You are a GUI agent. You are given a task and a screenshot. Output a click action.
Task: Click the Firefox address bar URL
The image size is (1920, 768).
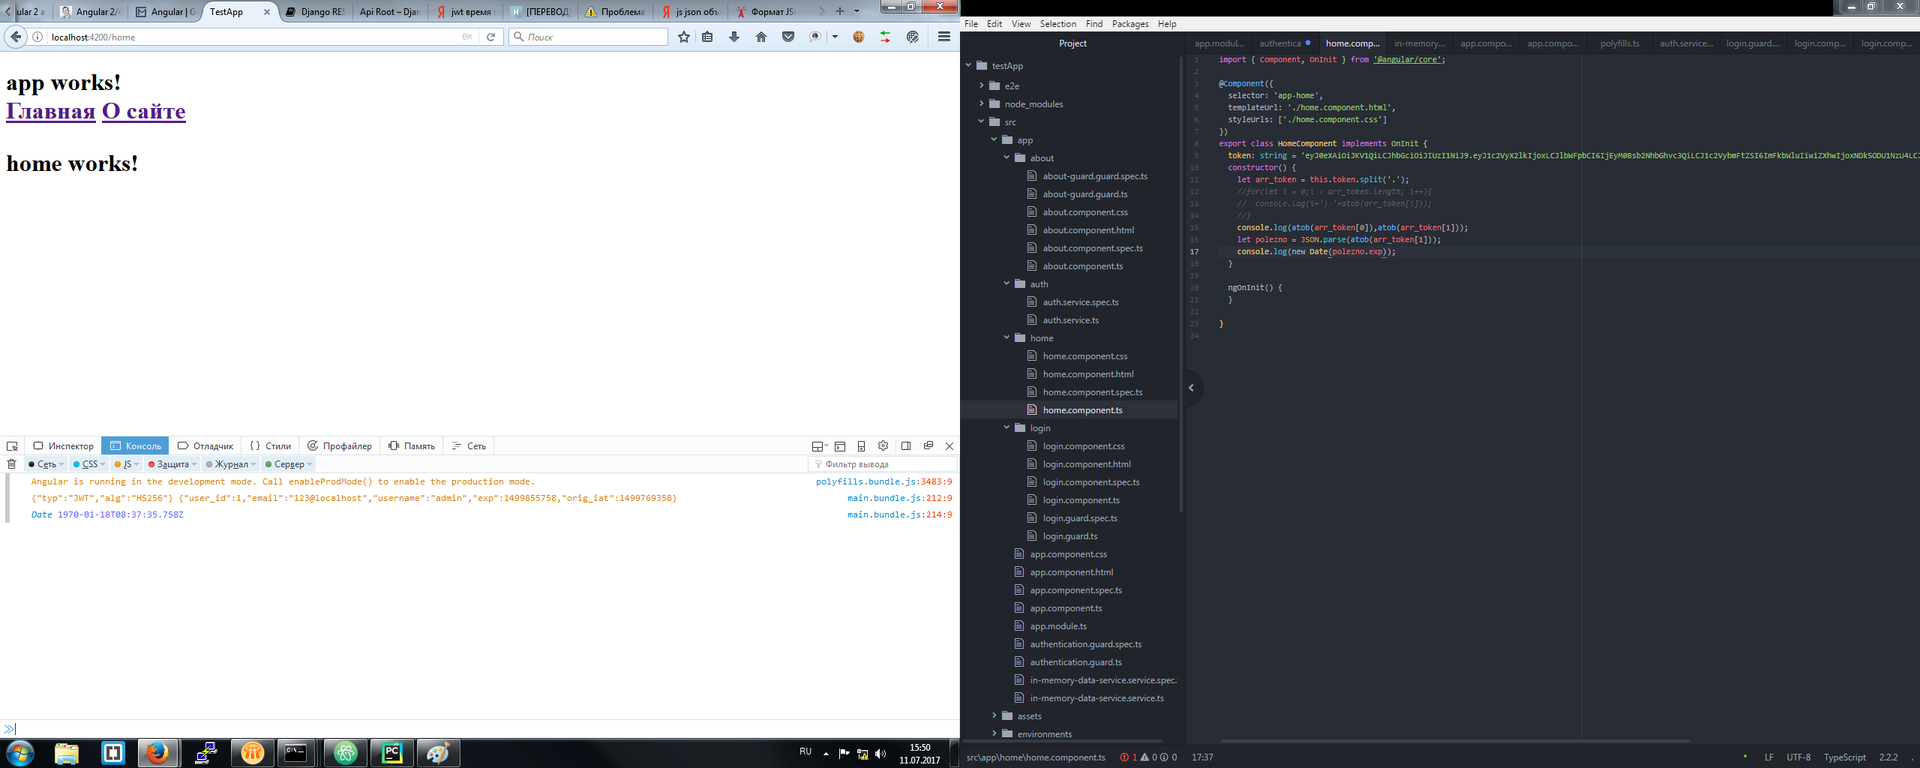point(93,37)
